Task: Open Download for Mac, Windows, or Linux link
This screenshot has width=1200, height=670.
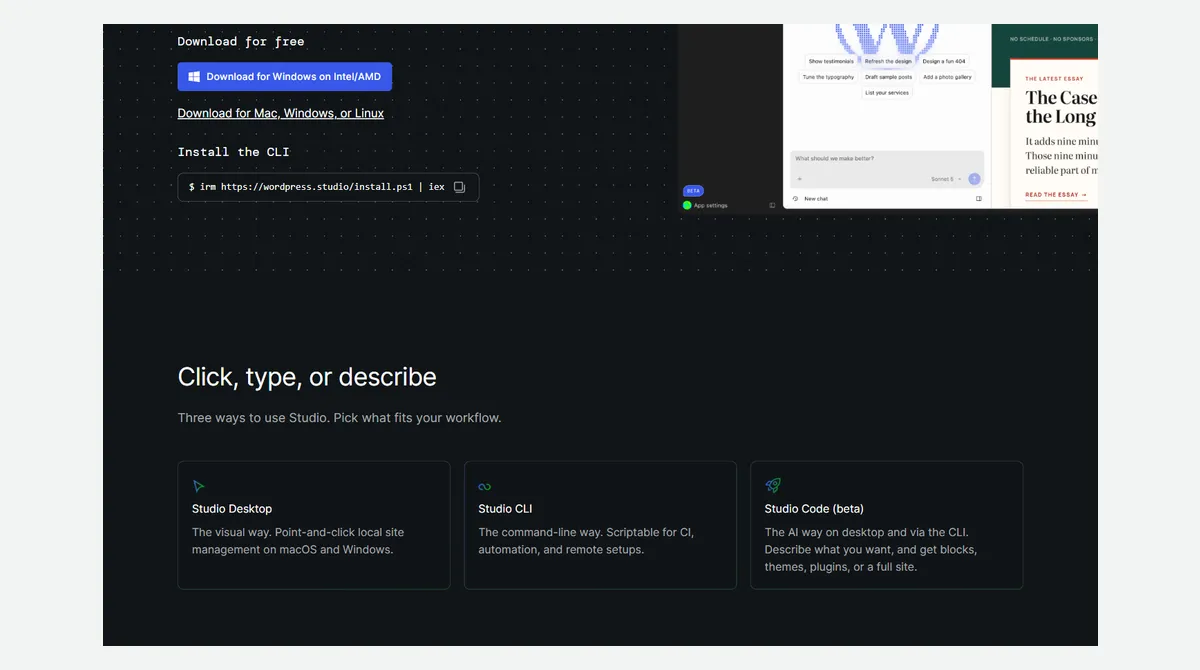Action: (x=281, y=113)
